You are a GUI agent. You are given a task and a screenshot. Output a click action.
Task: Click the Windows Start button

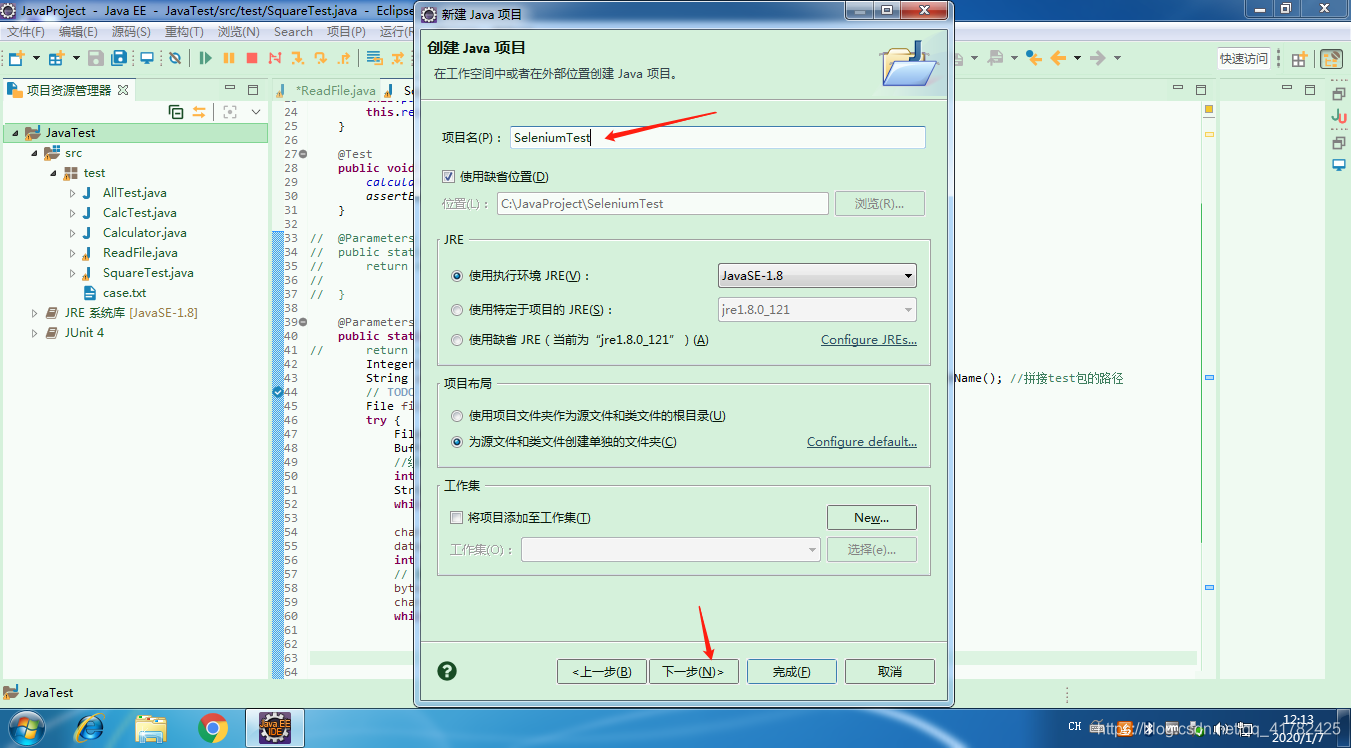point(26,728)
